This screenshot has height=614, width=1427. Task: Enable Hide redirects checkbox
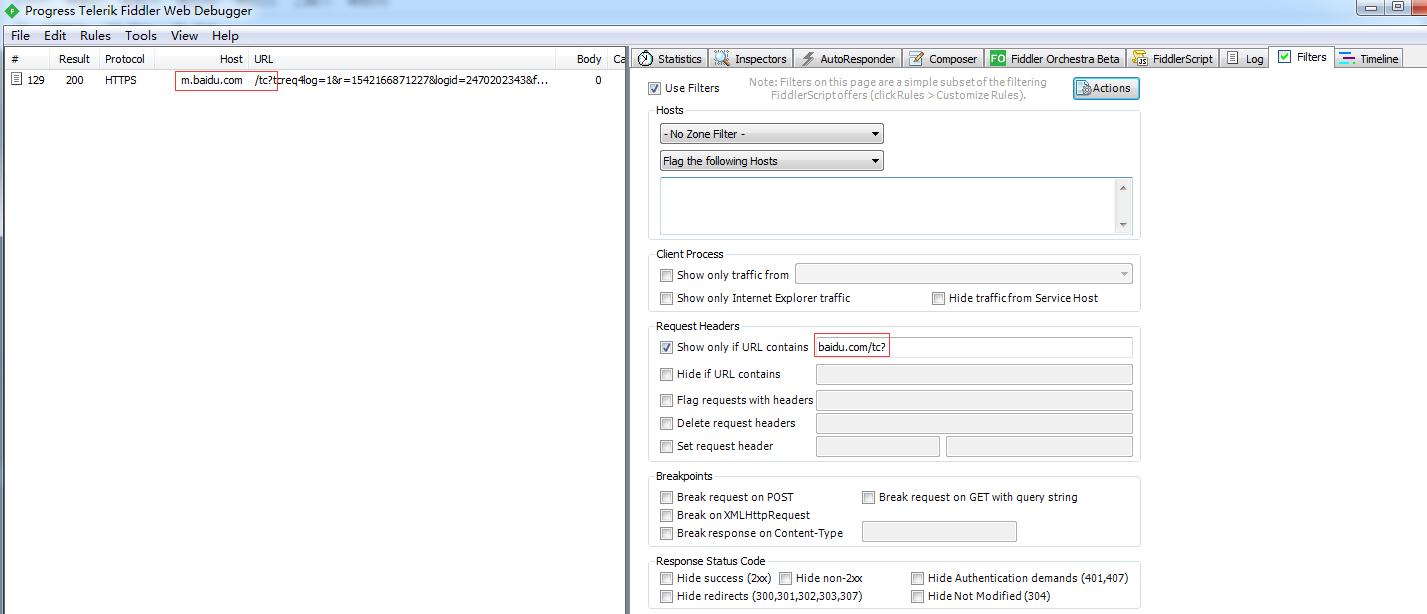[666, 596]
